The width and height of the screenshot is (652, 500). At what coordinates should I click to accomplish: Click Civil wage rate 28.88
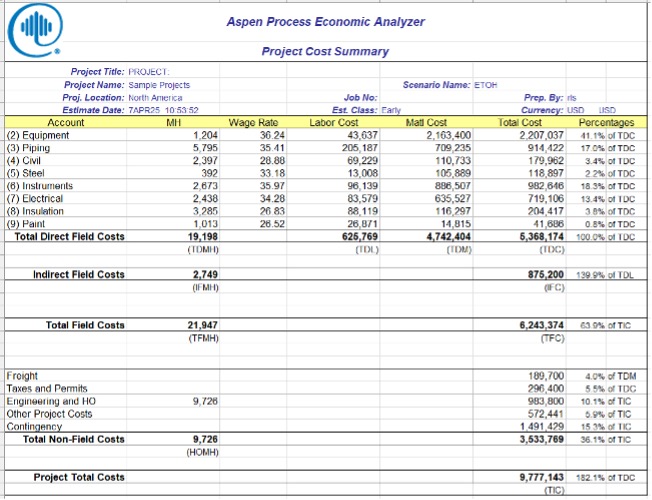pyautogui.click(x=272, y=161)
